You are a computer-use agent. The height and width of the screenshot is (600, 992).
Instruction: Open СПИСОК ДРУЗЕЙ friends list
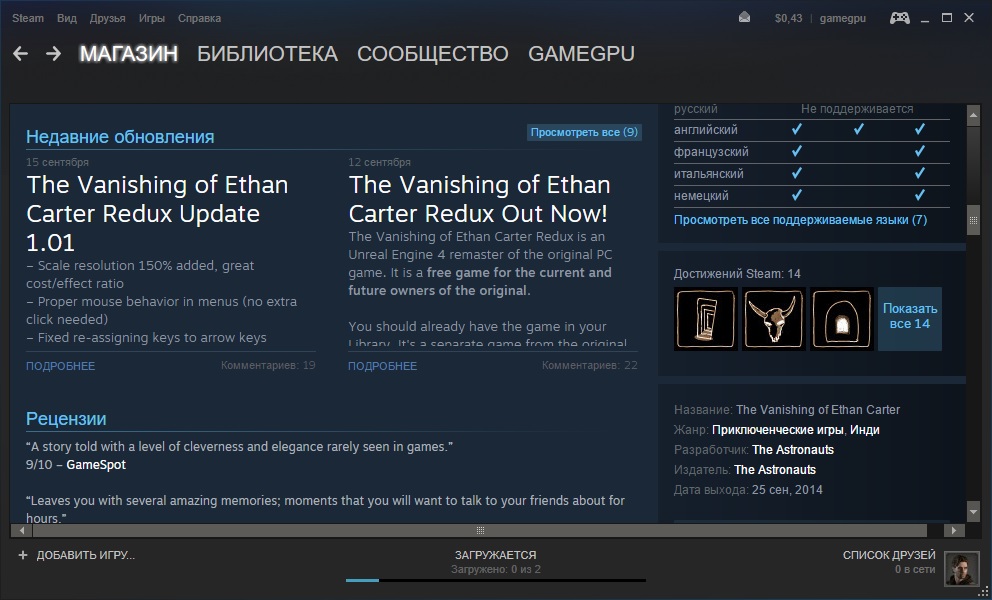889,555
